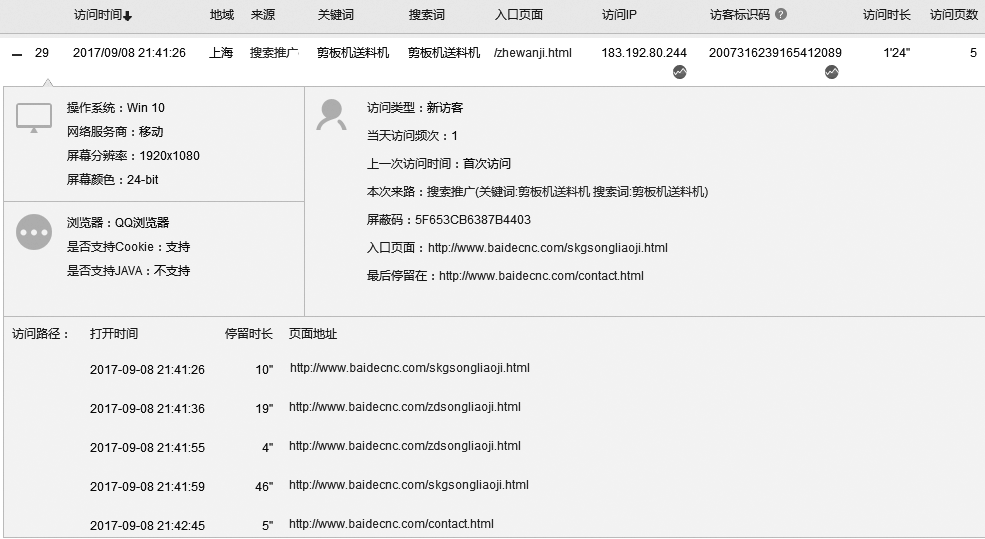This screenshot has width=985, height=539.
Task: Open the contact.html link visited at 21:42:45
Action: (x=391, y=524)
